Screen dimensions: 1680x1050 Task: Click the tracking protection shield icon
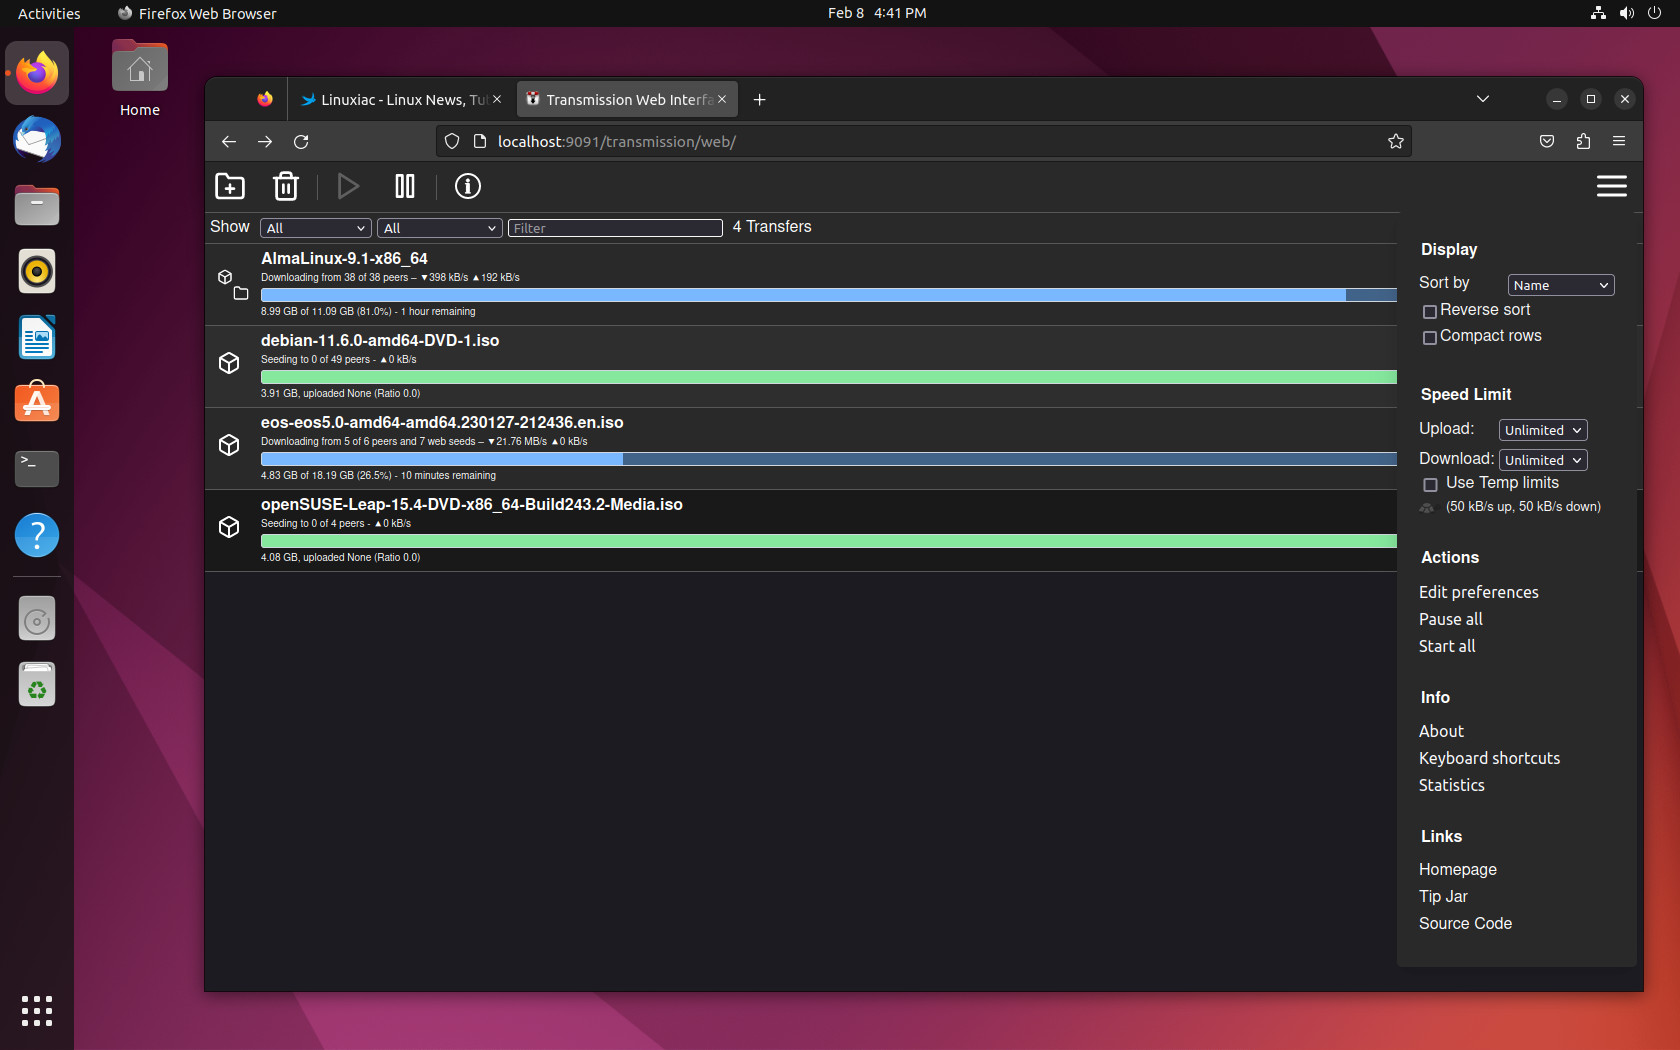[x=452, y=142]
